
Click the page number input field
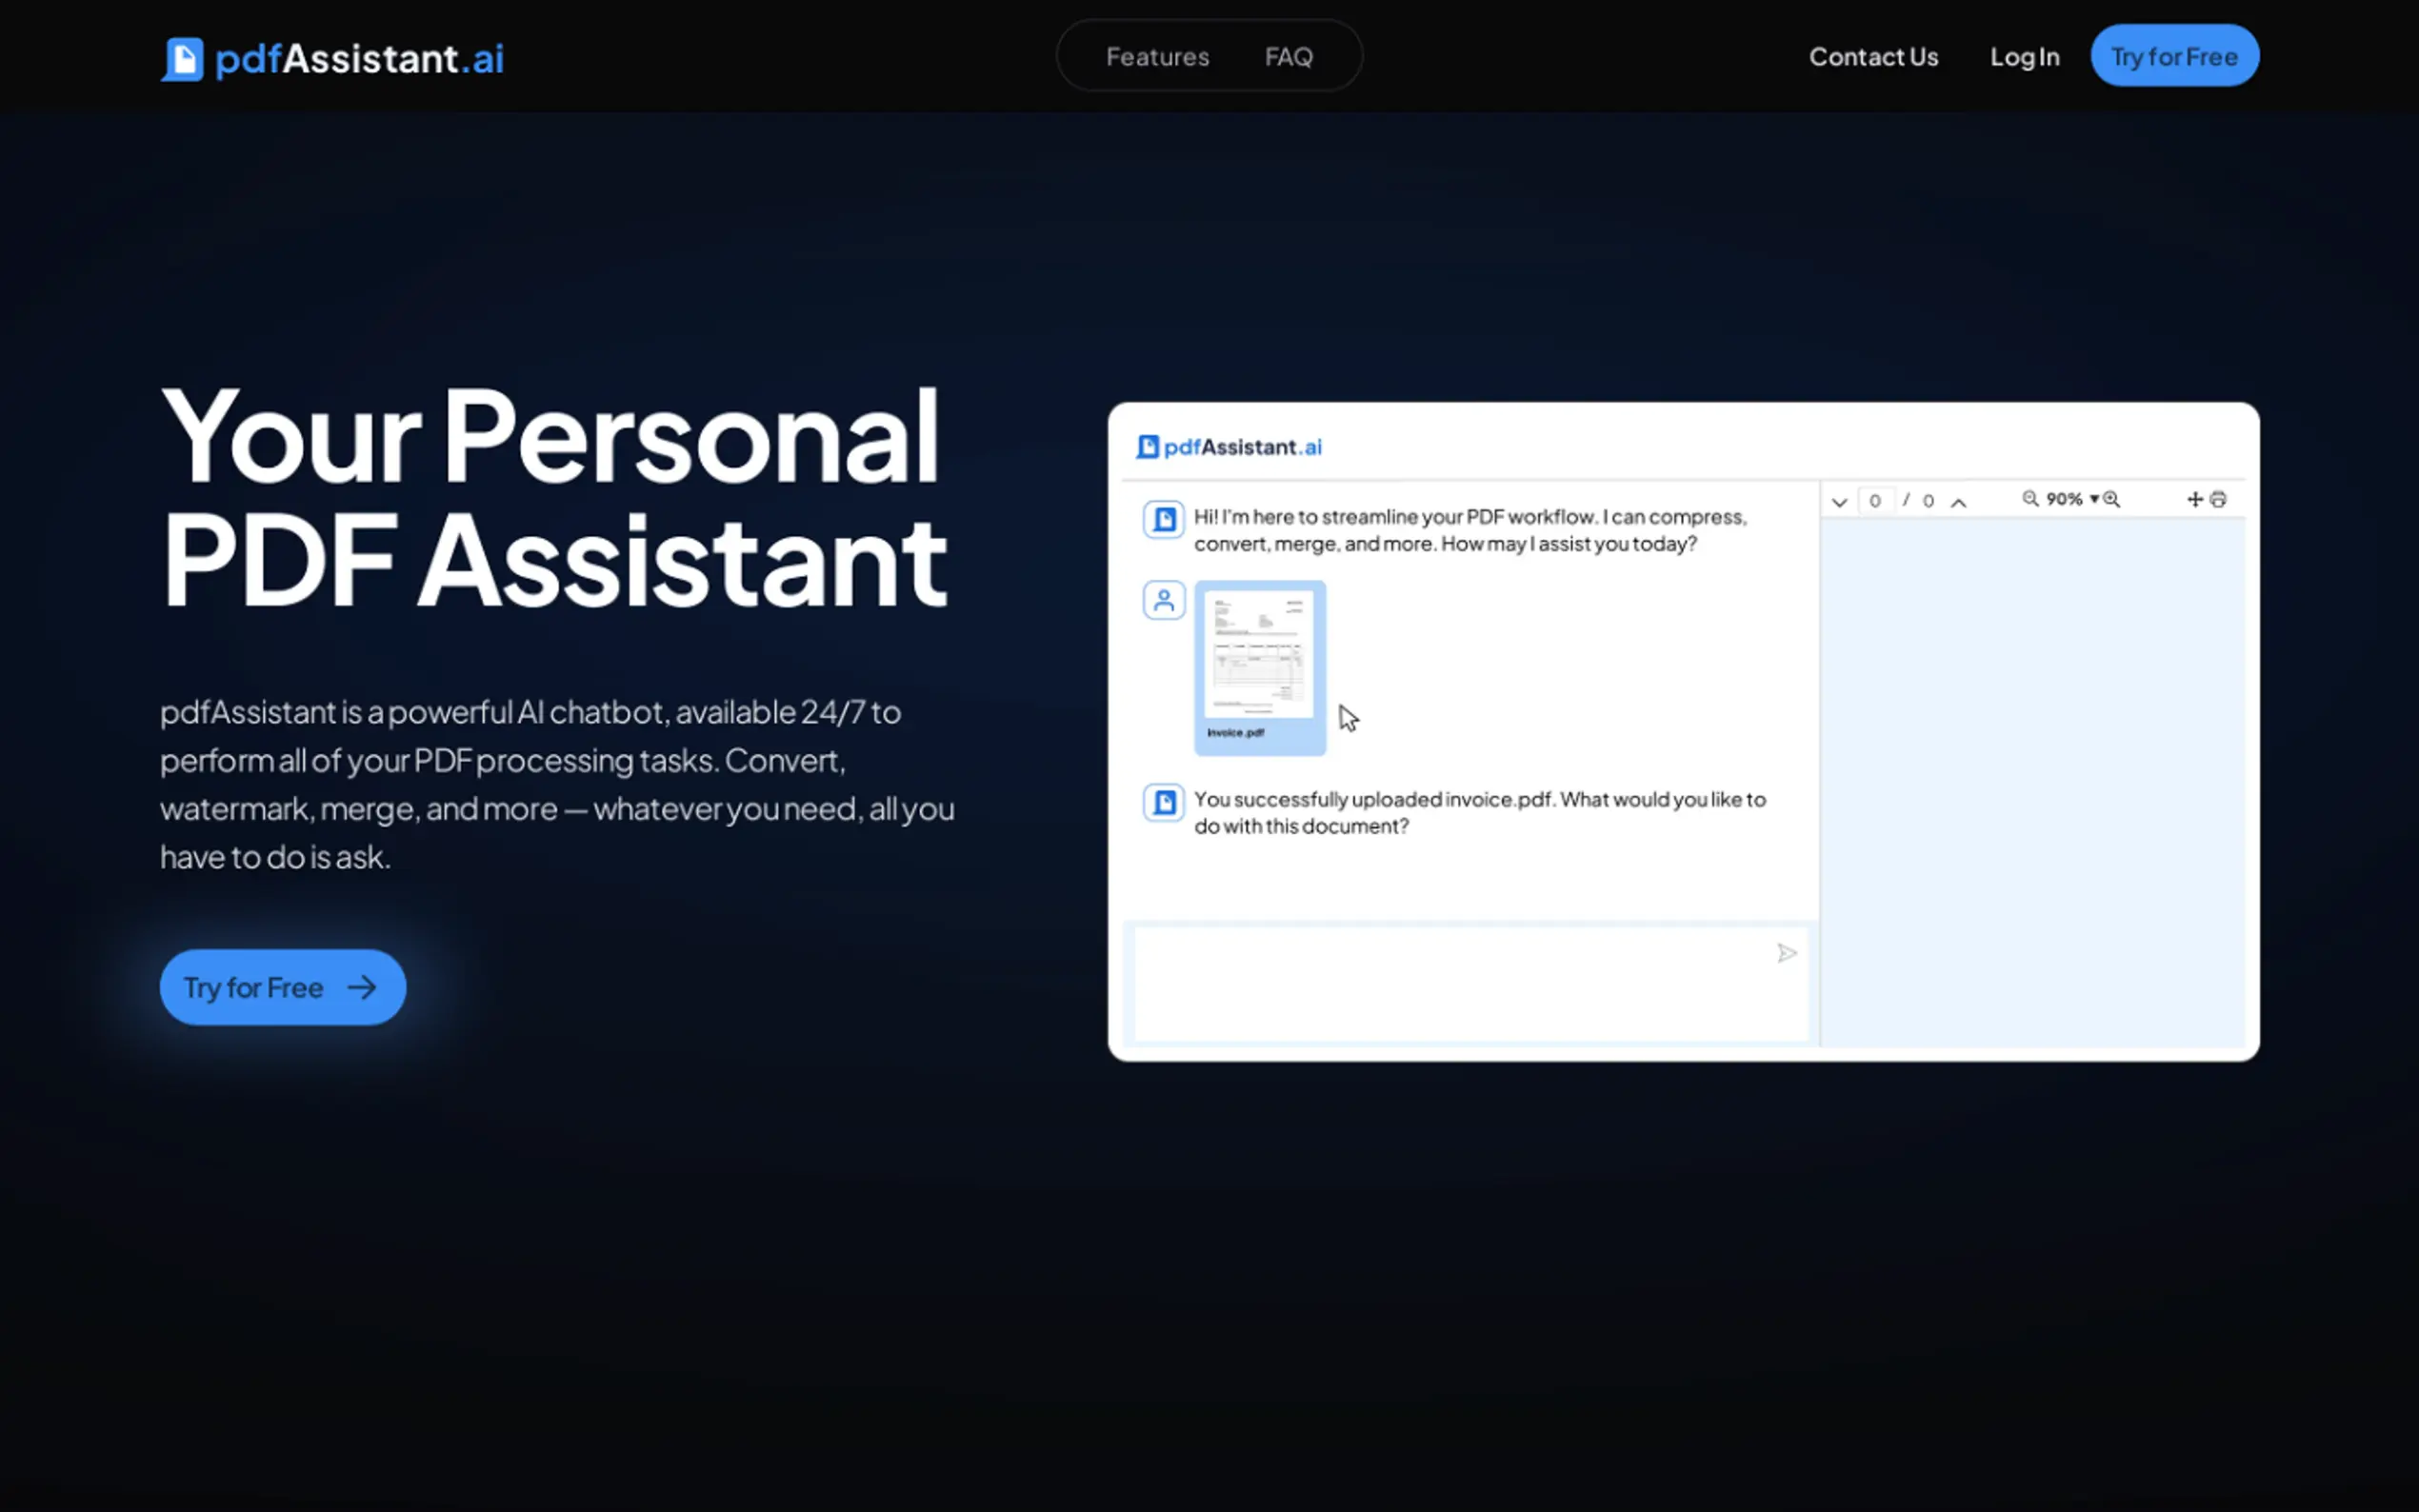tap(1874, 500)
